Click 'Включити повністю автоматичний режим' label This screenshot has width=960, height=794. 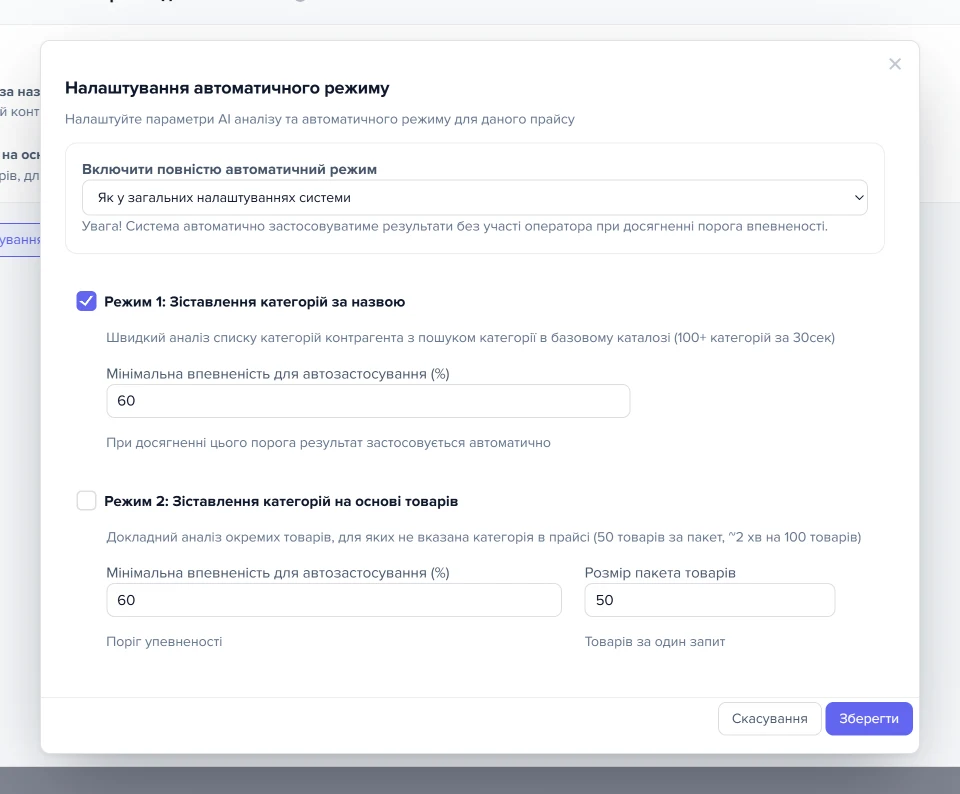[x=230, y=170]
